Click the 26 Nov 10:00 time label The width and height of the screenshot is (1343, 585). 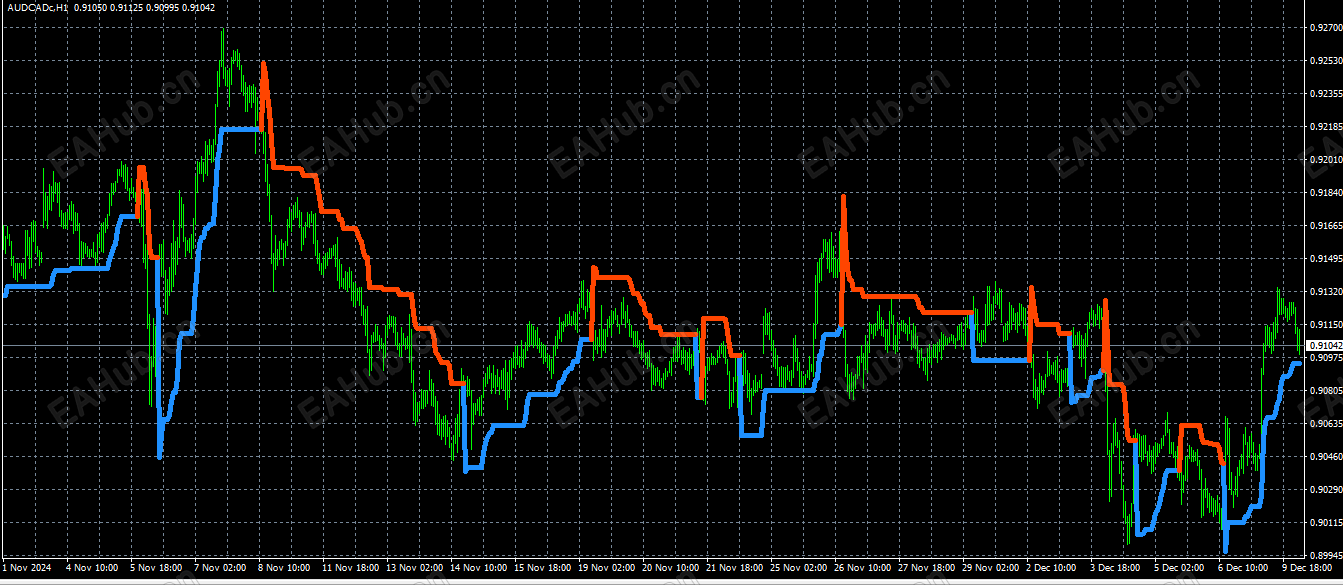coord(863,567)
